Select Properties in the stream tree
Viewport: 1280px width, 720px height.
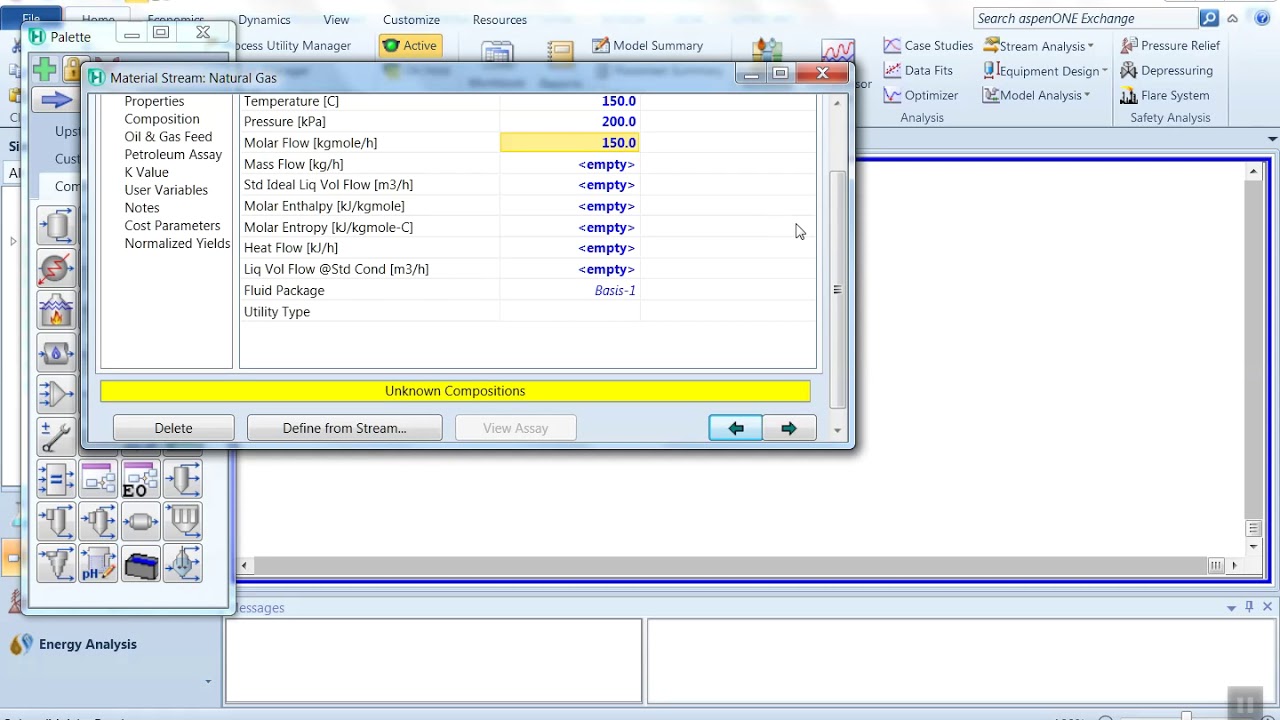point(154,101)
